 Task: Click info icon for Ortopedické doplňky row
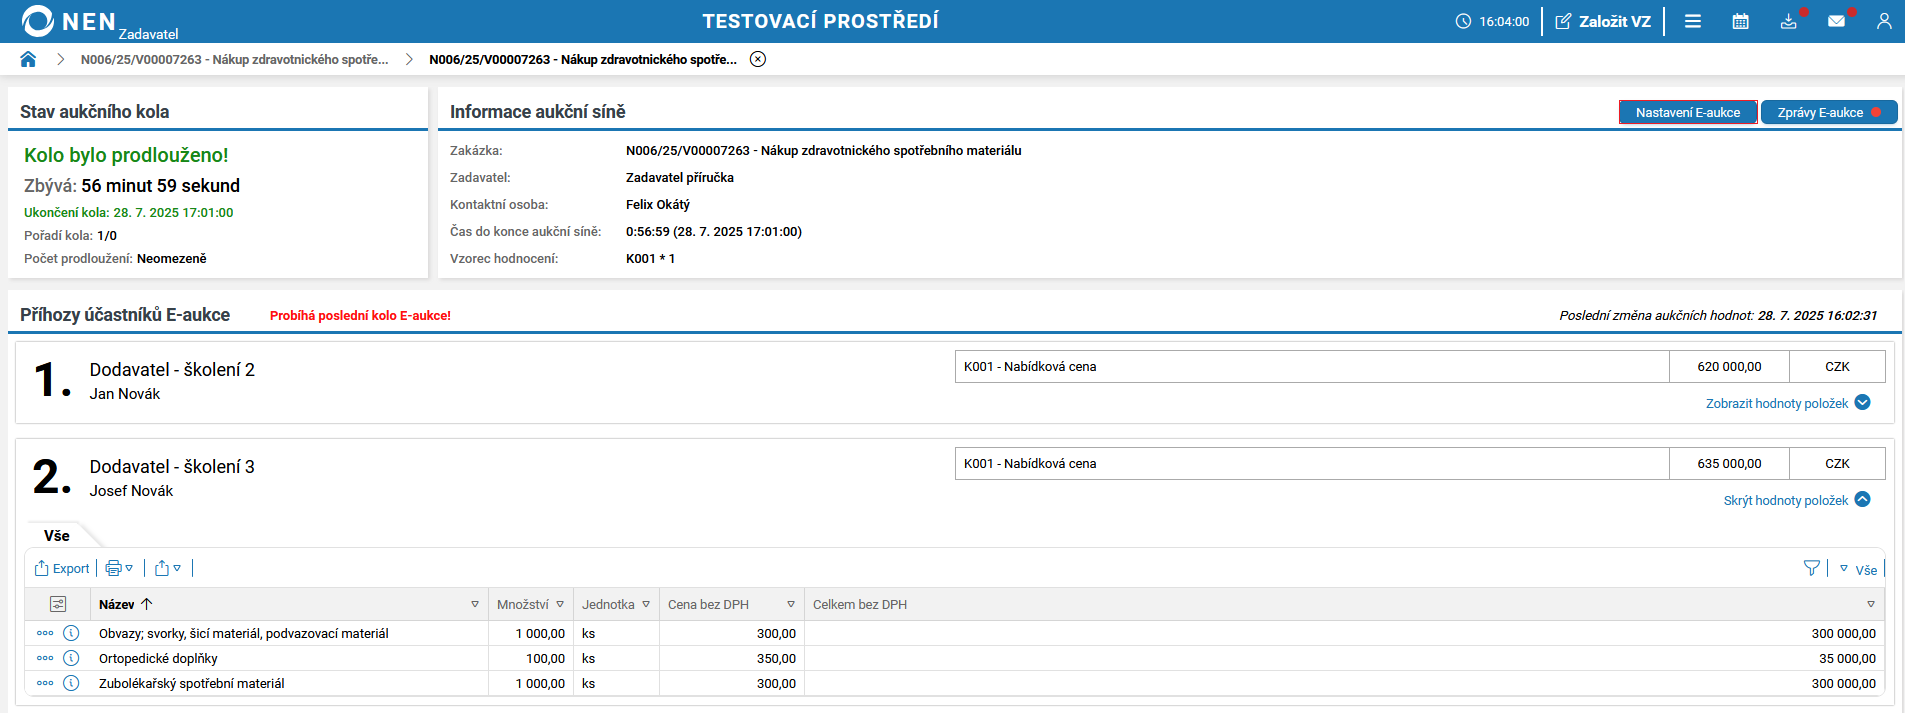(x=71, y=658)
